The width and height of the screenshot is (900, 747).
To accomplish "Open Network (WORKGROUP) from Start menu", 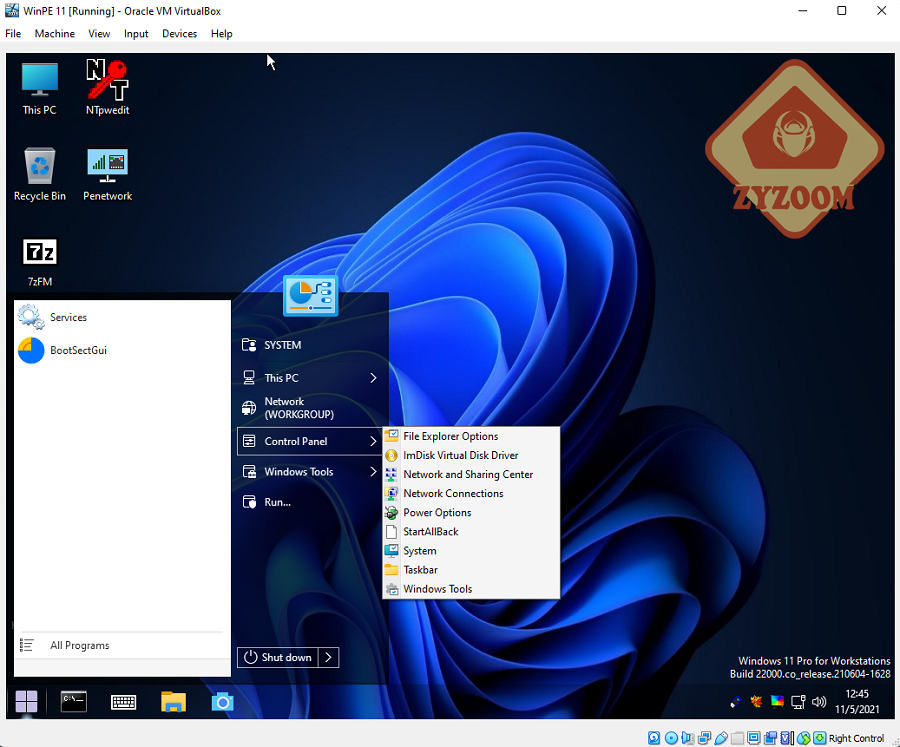I will pos(310,408).
